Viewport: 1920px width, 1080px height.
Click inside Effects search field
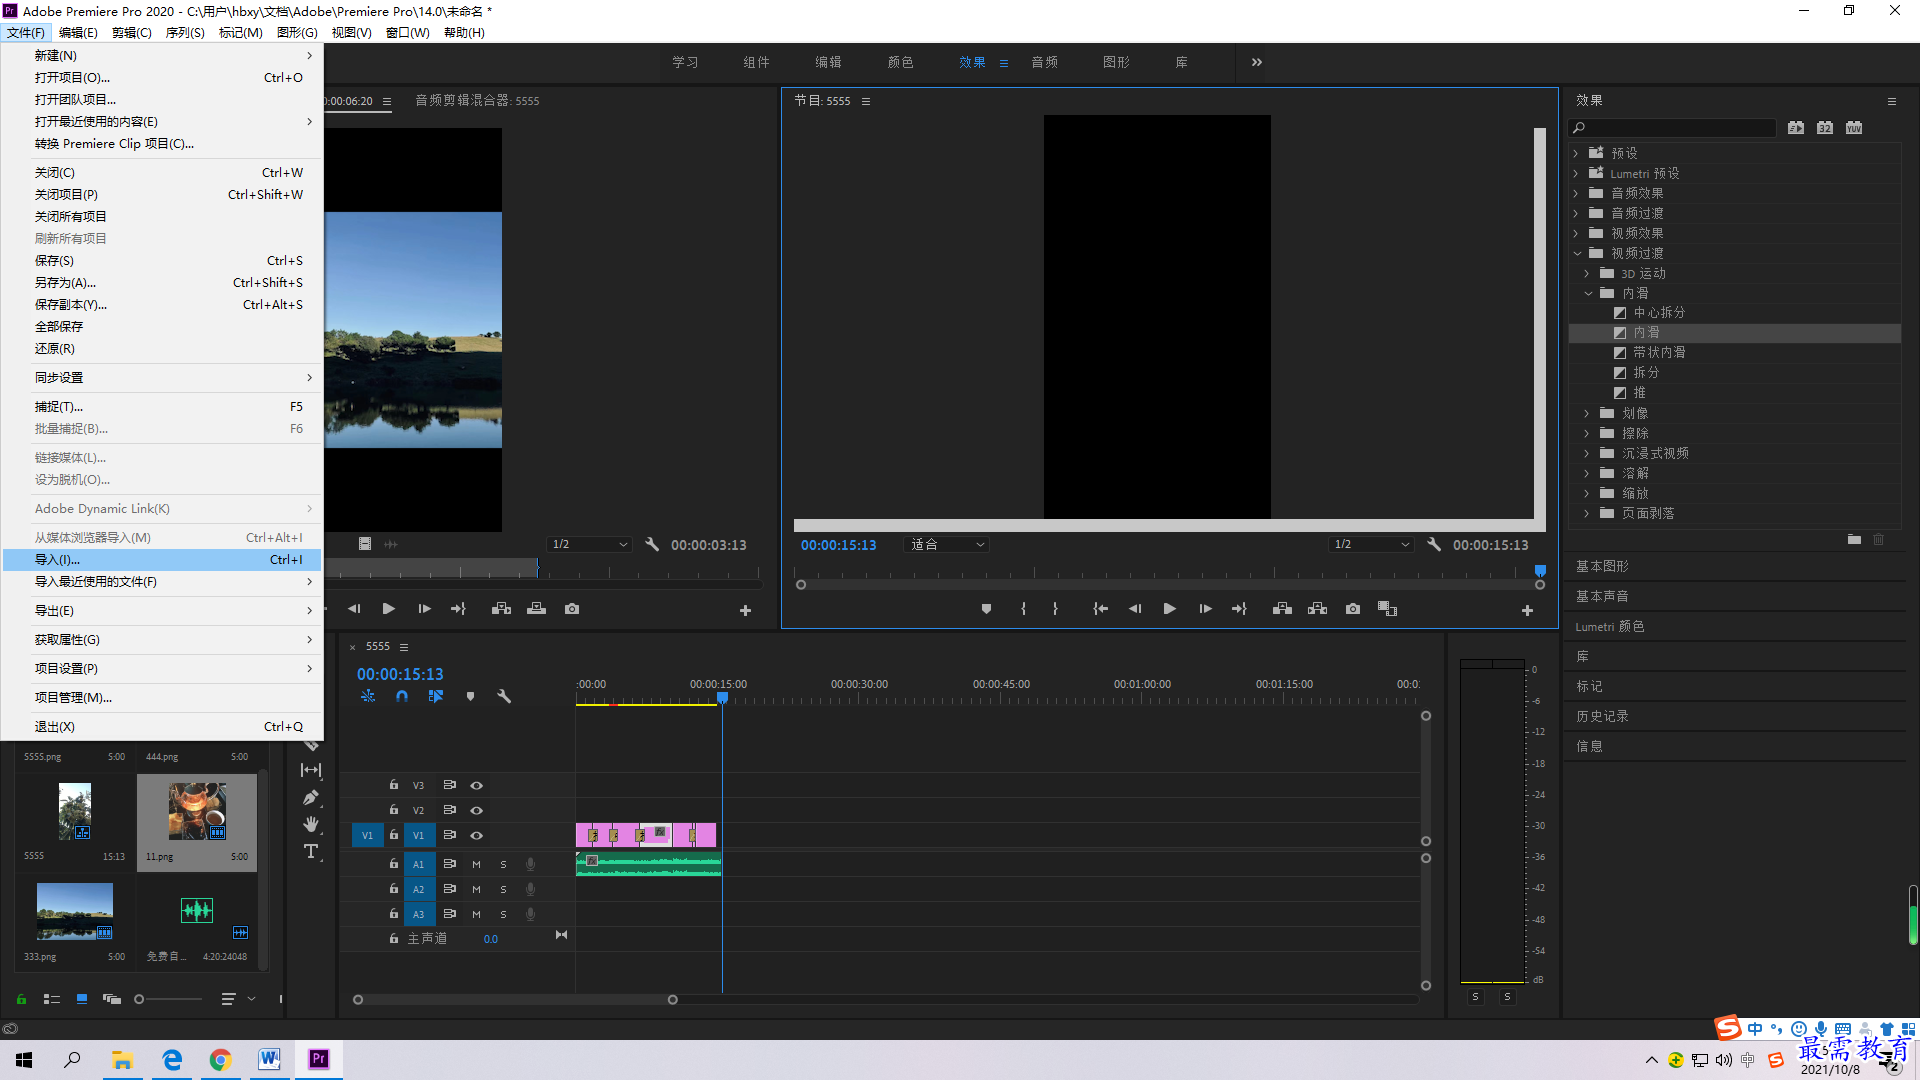(1672, 128)
